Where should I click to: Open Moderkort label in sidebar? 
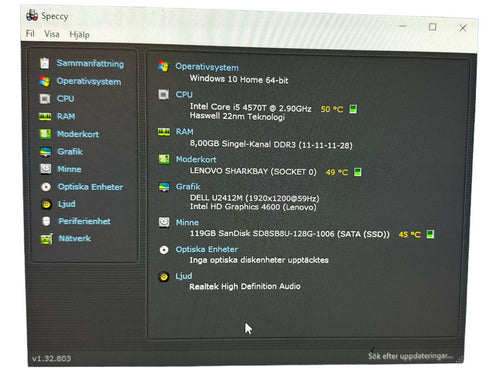pyautogui.click(x=78, y=134)
